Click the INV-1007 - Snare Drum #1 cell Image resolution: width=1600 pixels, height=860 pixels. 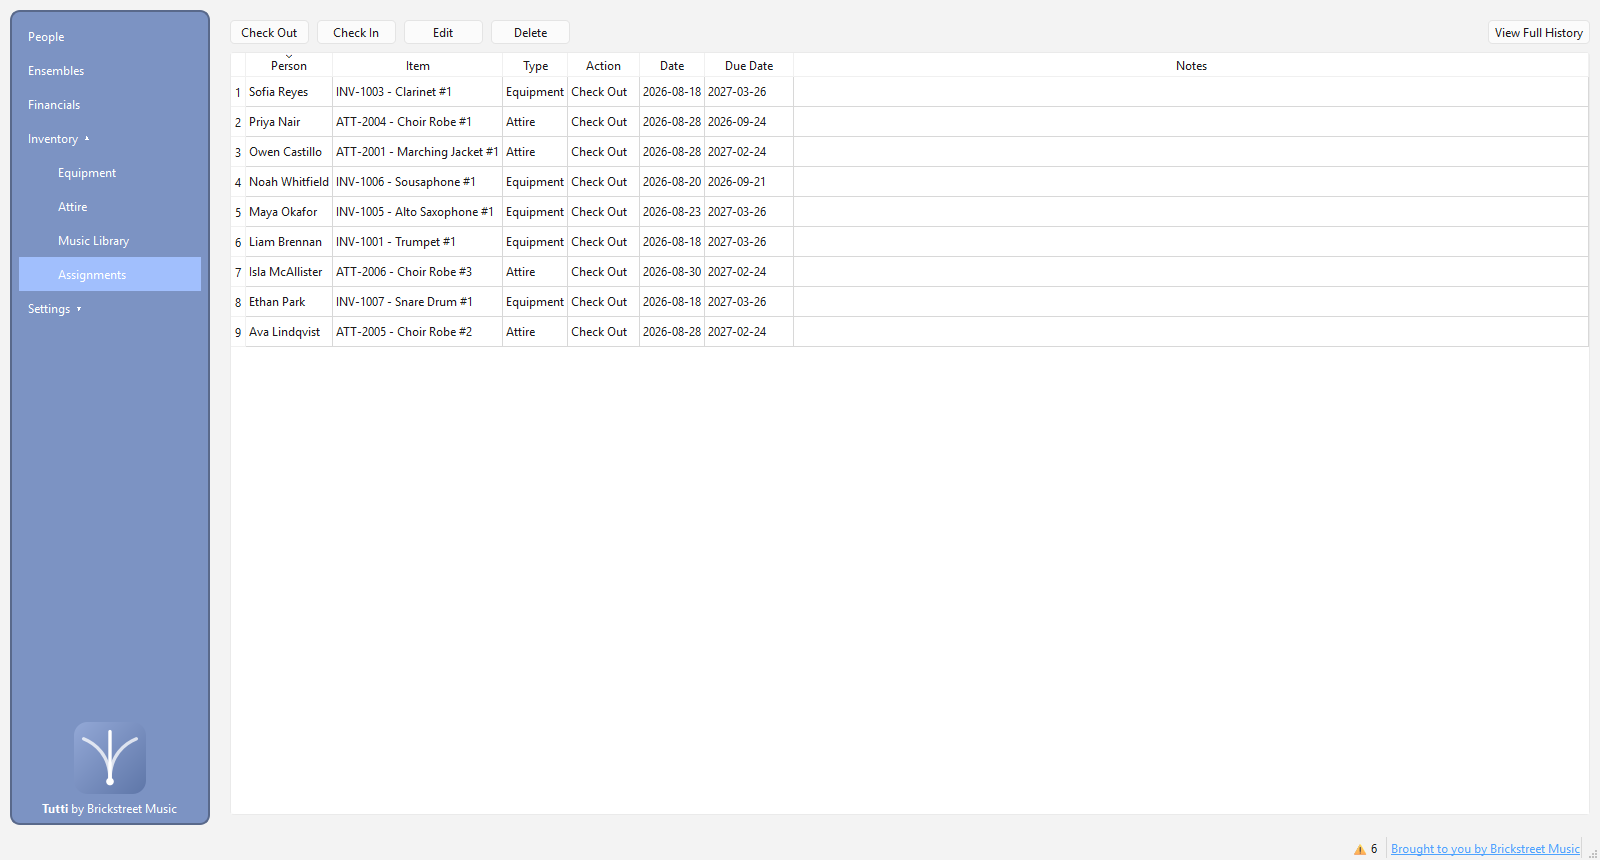click(x=418, y=302)
